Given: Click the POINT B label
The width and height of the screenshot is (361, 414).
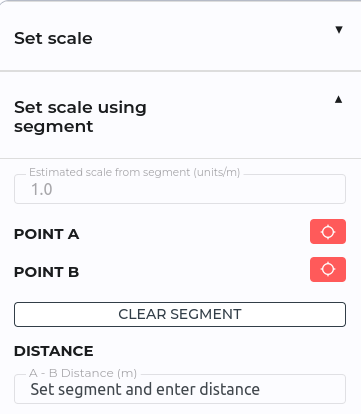Looking at the screenshot, I should point(46,272).
